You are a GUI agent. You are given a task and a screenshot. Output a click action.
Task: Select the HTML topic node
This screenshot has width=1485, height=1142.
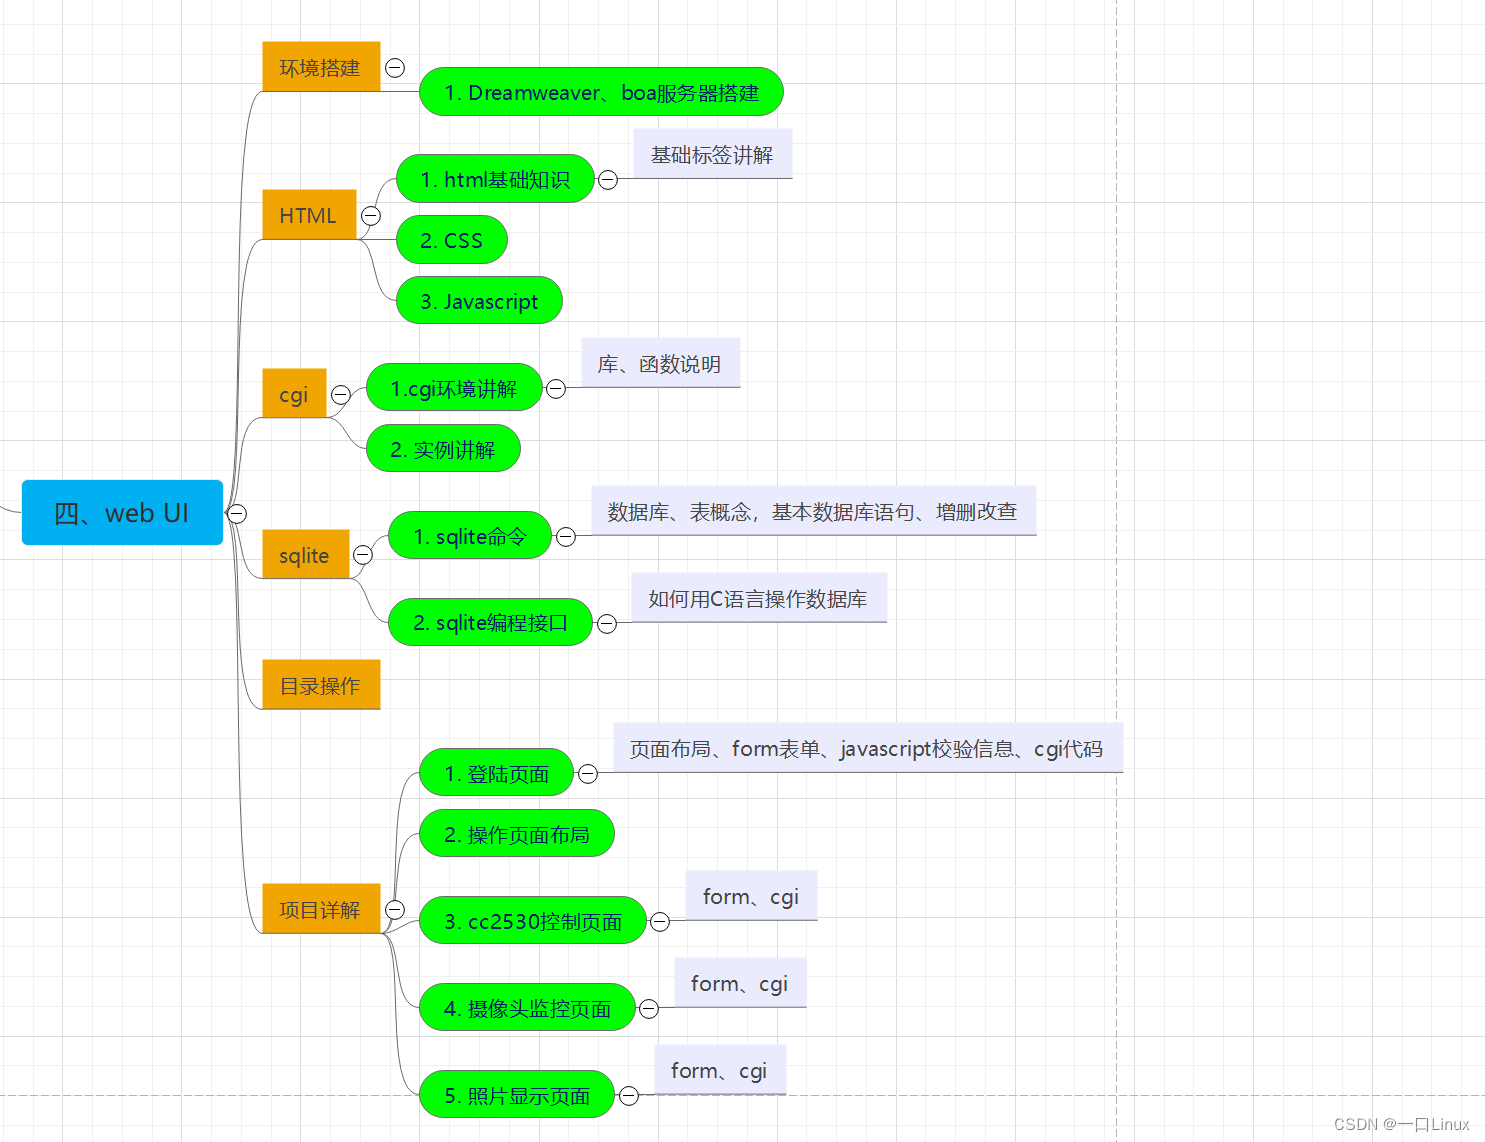click(309, 215)
